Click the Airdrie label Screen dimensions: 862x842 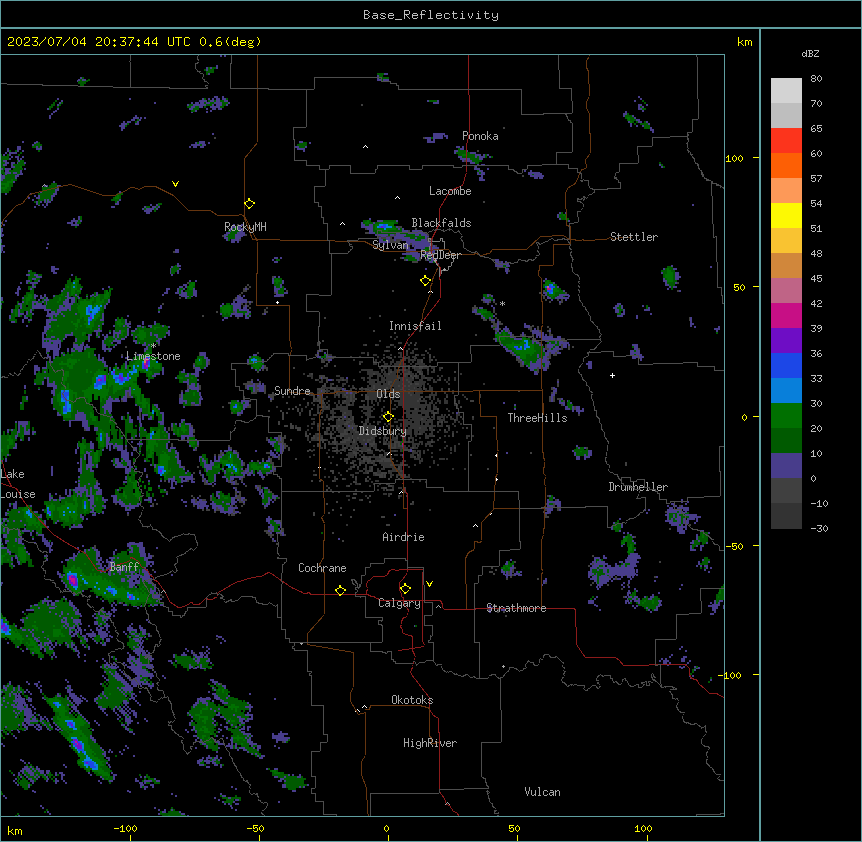[x=403, y=537]
